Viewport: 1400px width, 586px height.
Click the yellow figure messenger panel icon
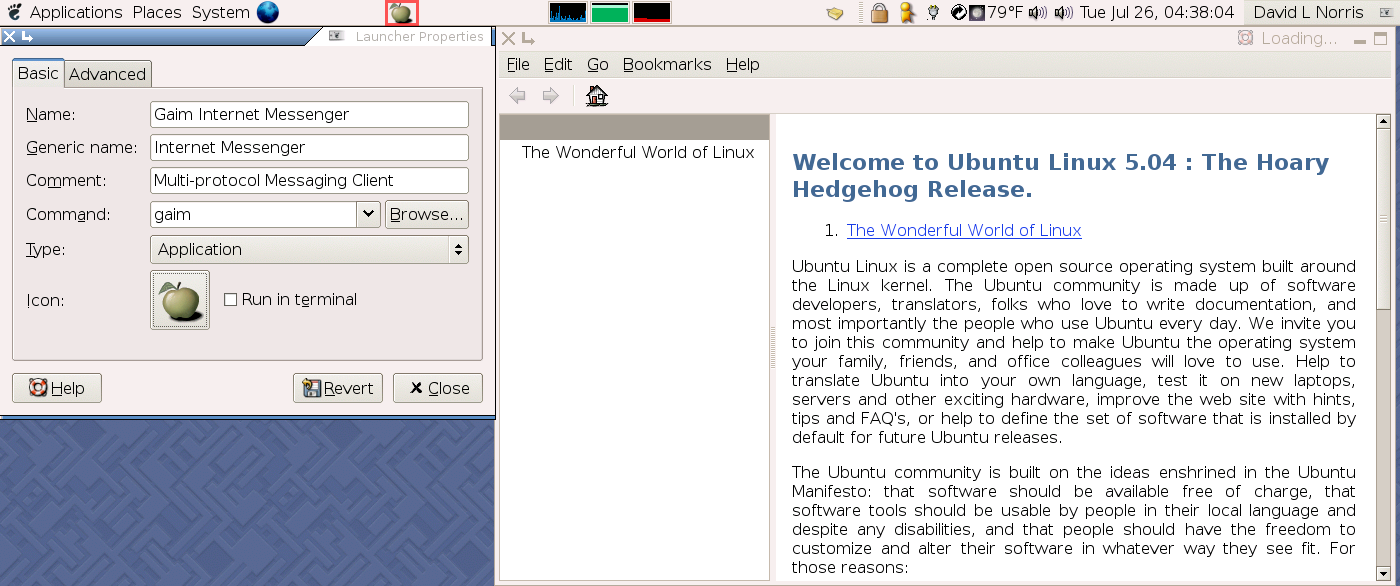(x=907, y=13)
